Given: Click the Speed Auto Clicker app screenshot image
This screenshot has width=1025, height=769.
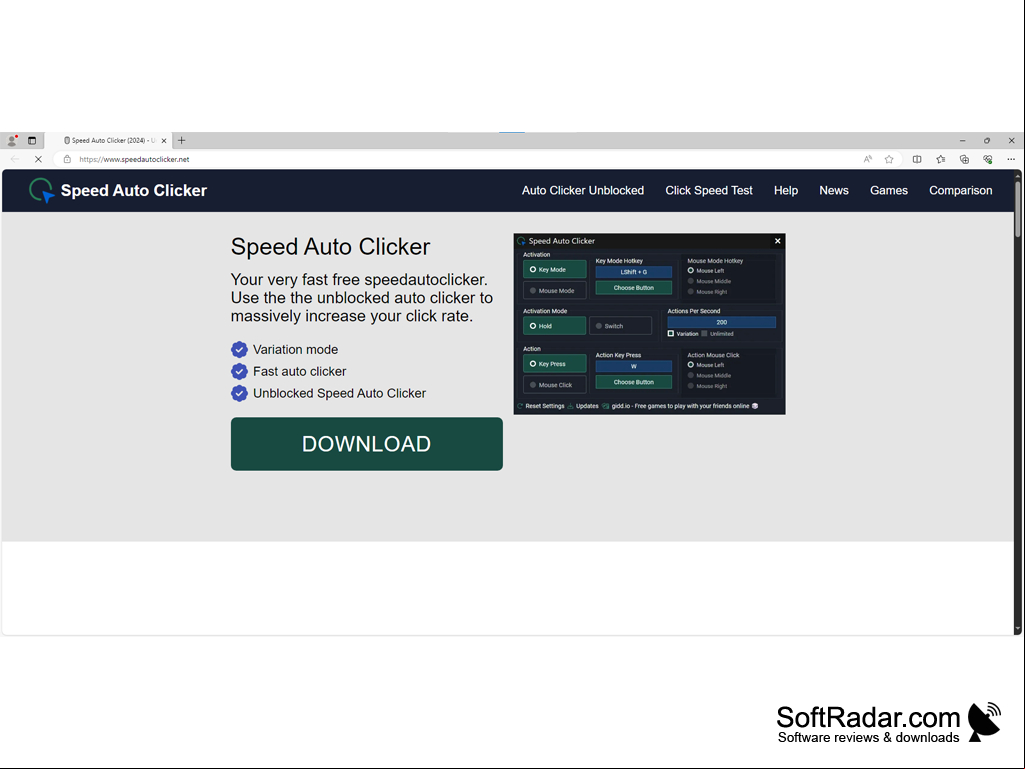Looking at the screenshot, I should pyautogui.click(x=649, y=324).
